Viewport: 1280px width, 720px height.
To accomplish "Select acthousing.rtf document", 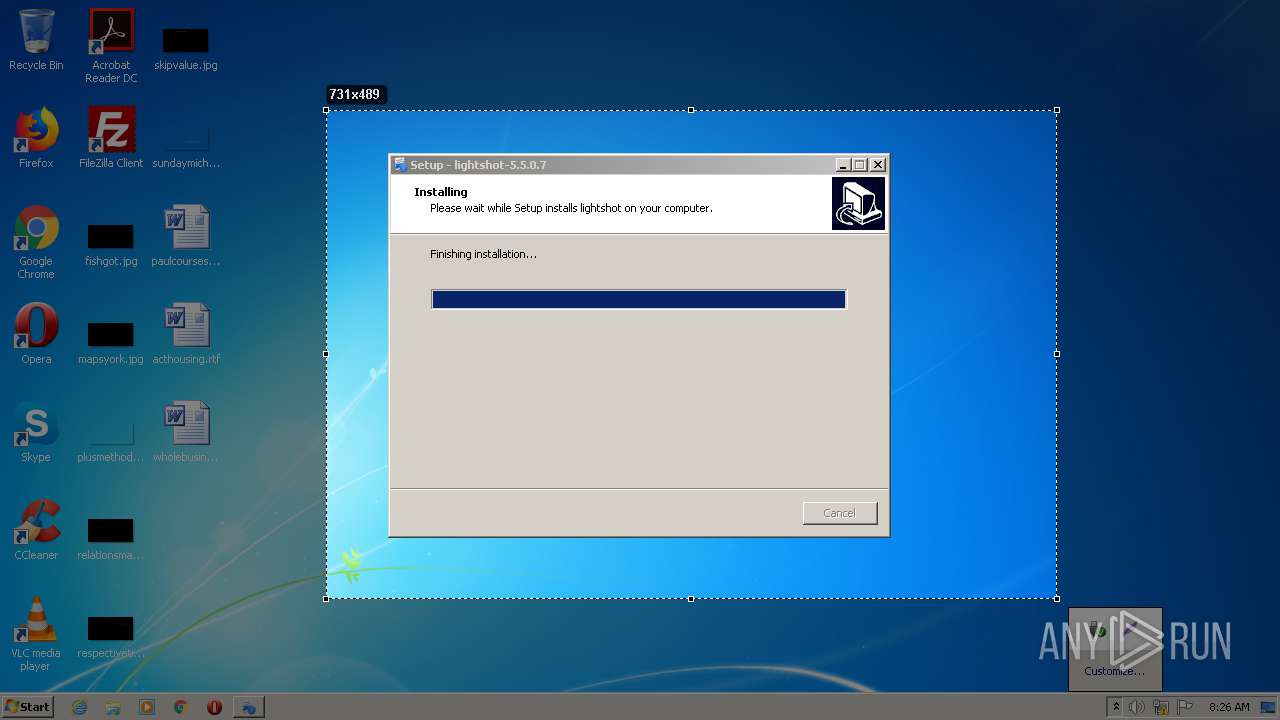I will click(x=186, y=334).
